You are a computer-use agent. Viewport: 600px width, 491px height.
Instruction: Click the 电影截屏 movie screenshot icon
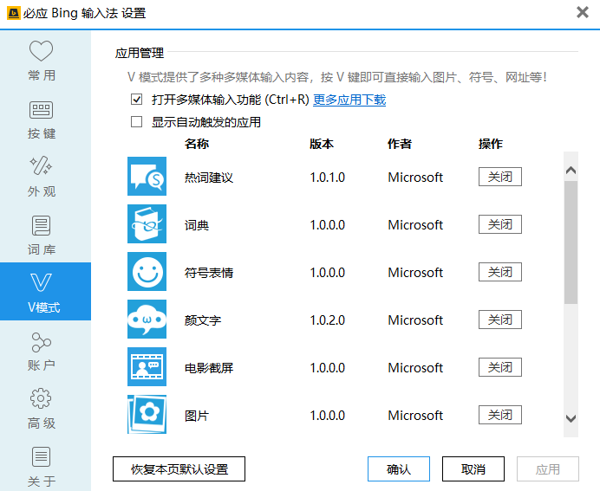tap(147, 367)
